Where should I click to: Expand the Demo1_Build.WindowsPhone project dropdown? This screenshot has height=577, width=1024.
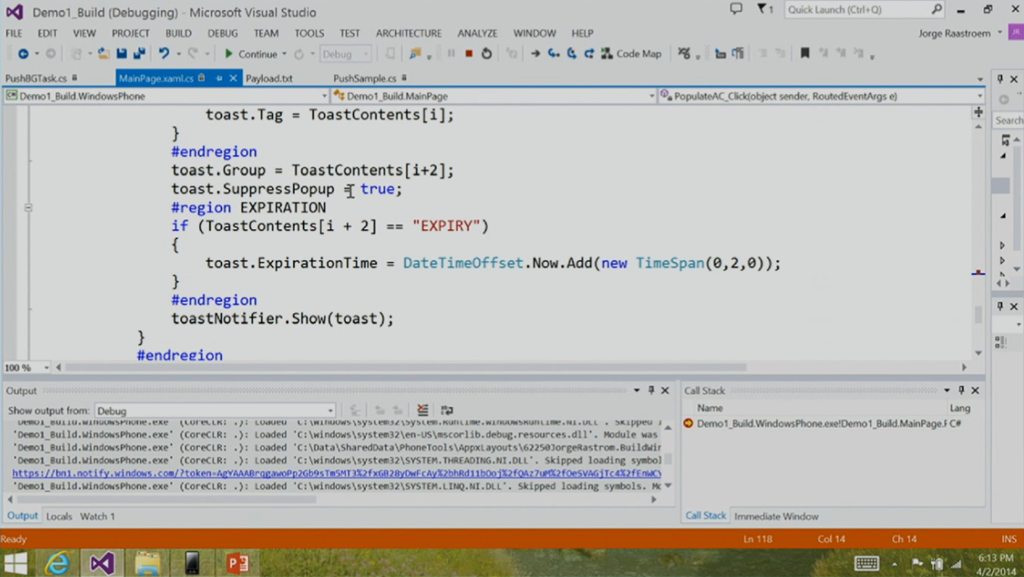point(324,96)
